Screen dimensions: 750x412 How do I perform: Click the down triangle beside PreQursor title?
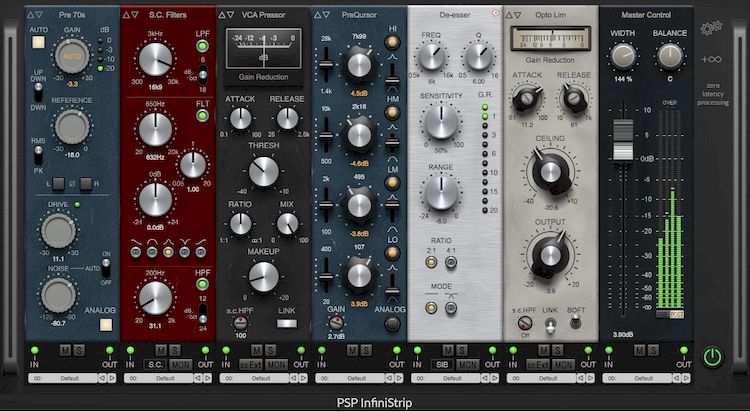coord(326,15)
